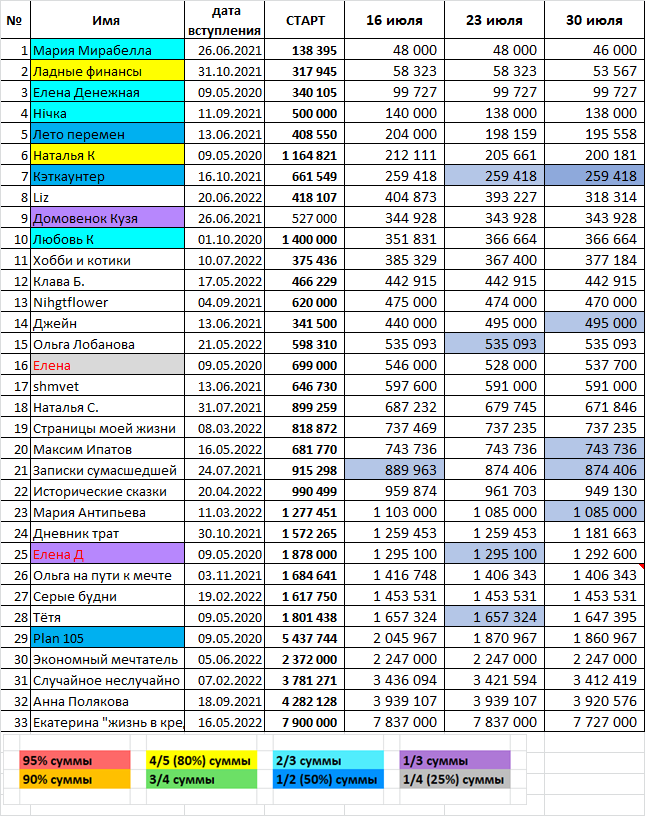Click the cyan legend '2/3 суммы'
This screenshot has width=645, height=816.
pos(328,760)
